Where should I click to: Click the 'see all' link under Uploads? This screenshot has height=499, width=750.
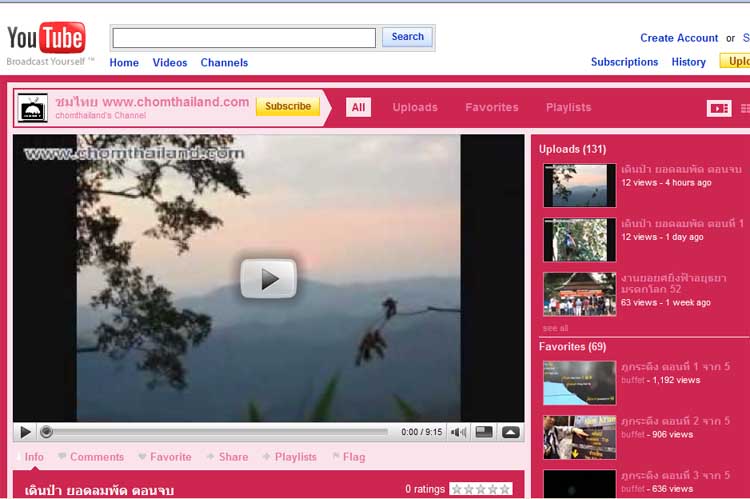pyautogui.click(x=555, y=328)
